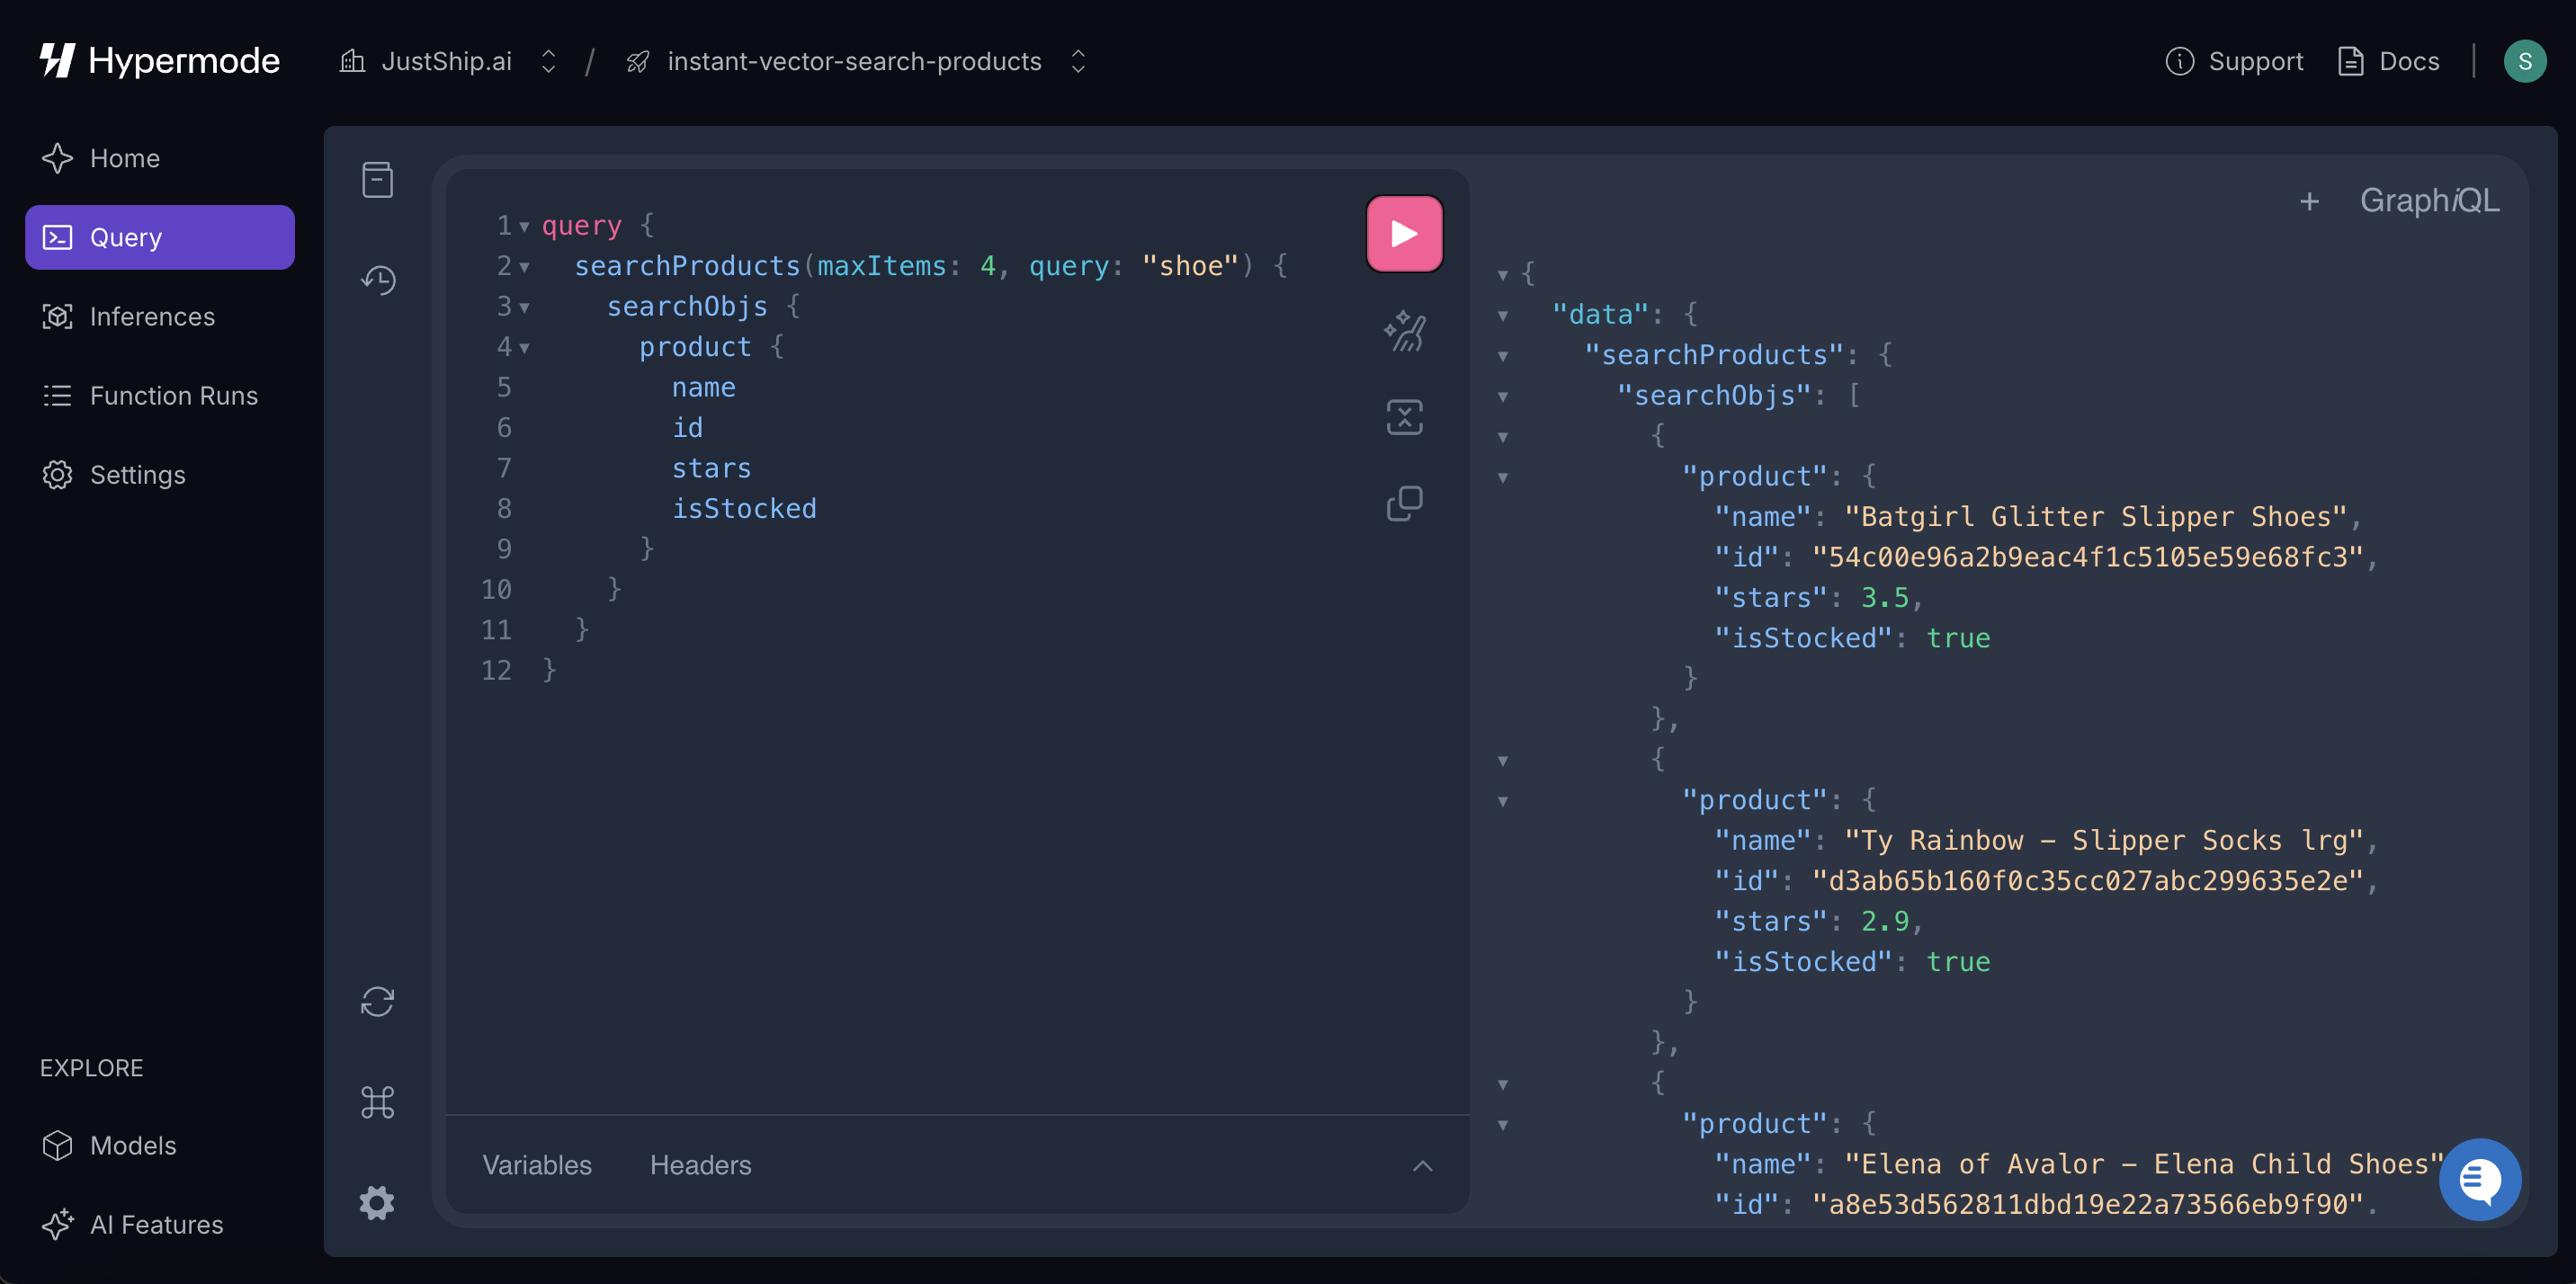This screenshot has width=2576, height=1284.
Task: Add a new GraphiQL tab
Action: [x=2309, y=200]
